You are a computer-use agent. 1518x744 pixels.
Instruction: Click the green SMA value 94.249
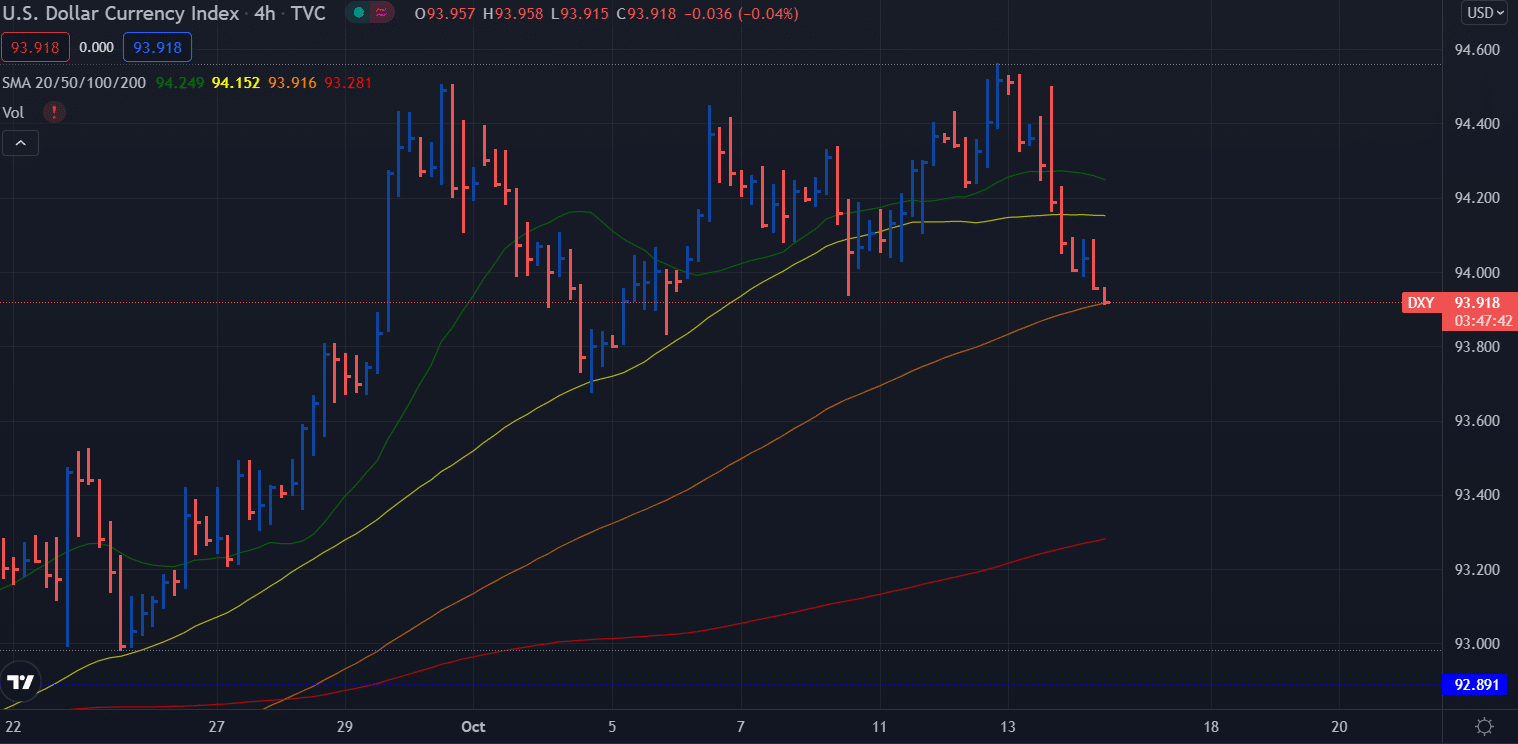pyautogui.click(x=181, y=83)
